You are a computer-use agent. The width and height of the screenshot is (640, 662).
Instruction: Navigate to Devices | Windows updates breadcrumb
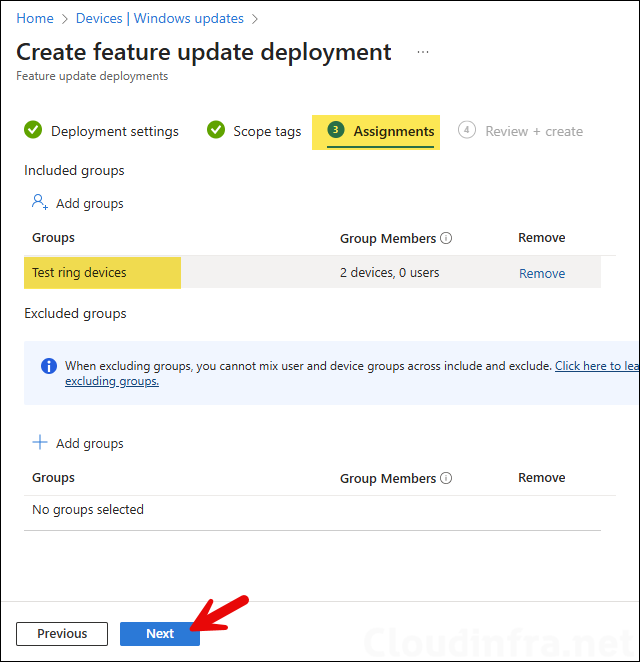click(x=160, y=18)
